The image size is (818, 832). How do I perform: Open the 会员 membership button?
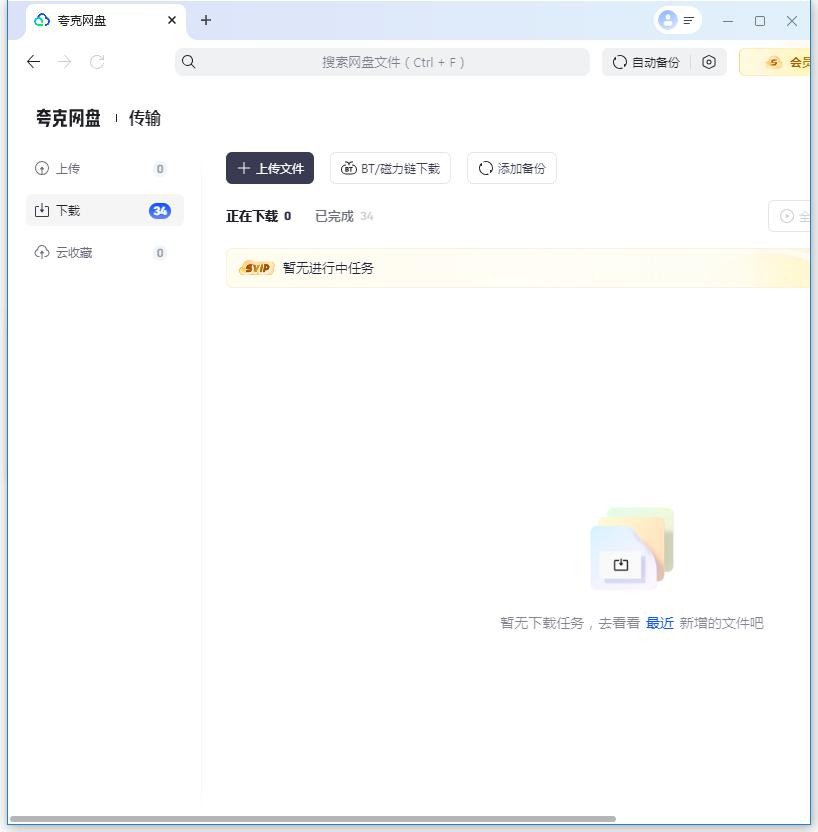(775, 62)
